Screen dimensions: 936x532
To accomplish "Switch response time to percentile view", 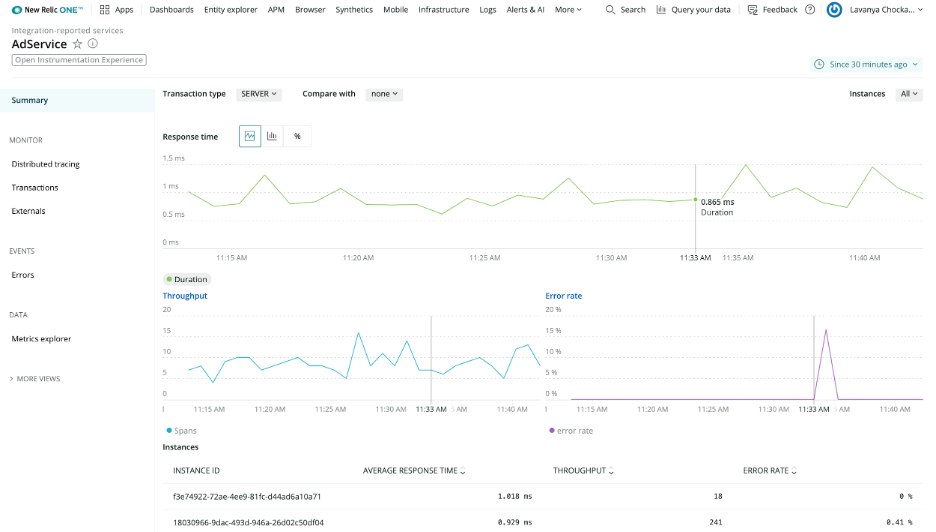I will pyautogui.click(x=297, y=136).
